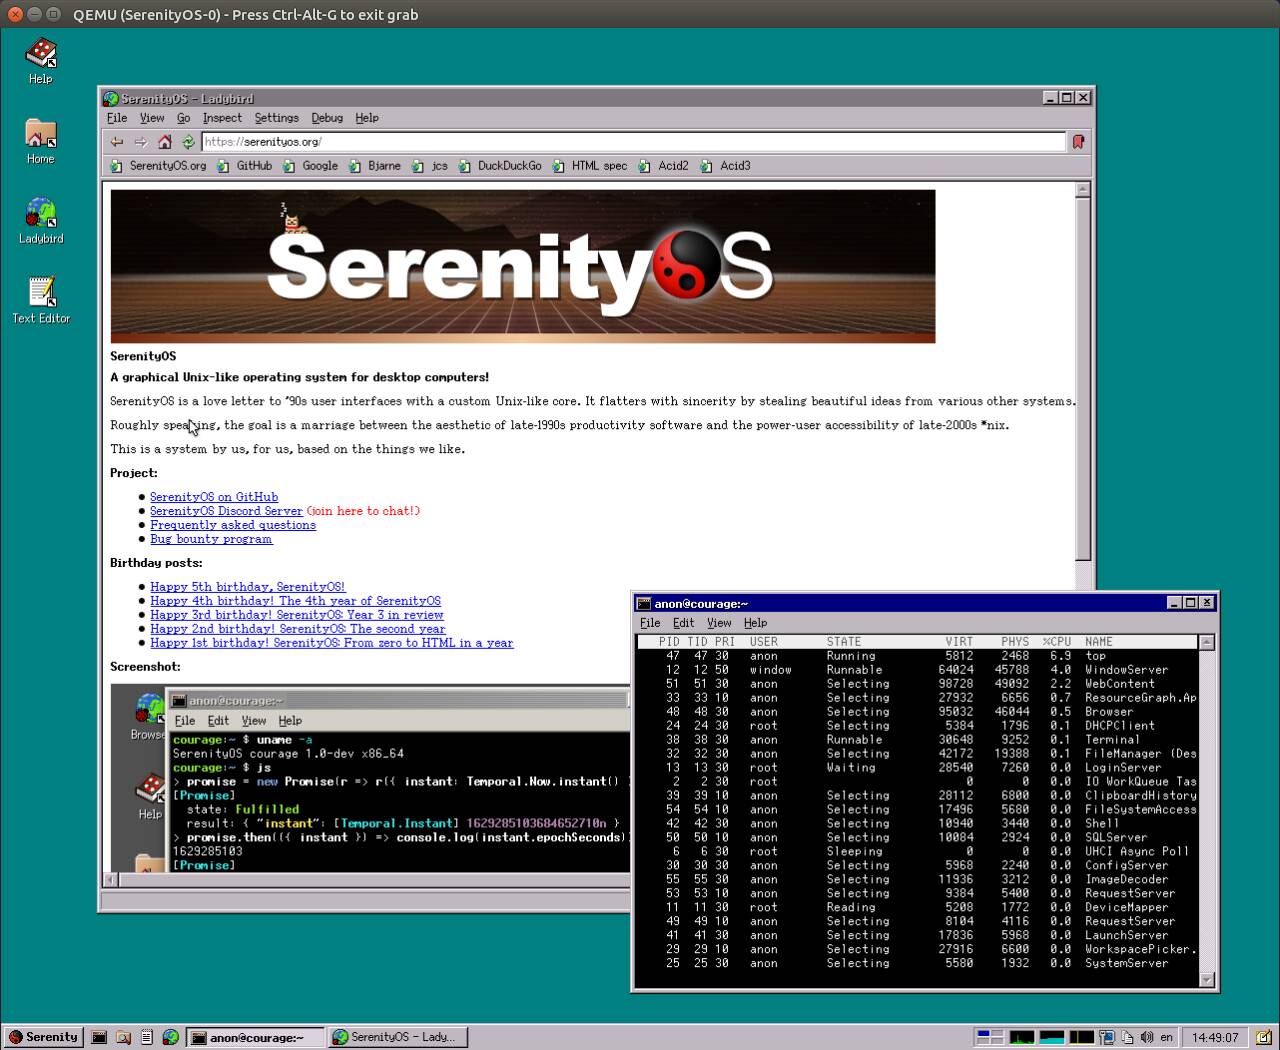Open the Happy 3rd birthday link

click(x=297, y=615)
